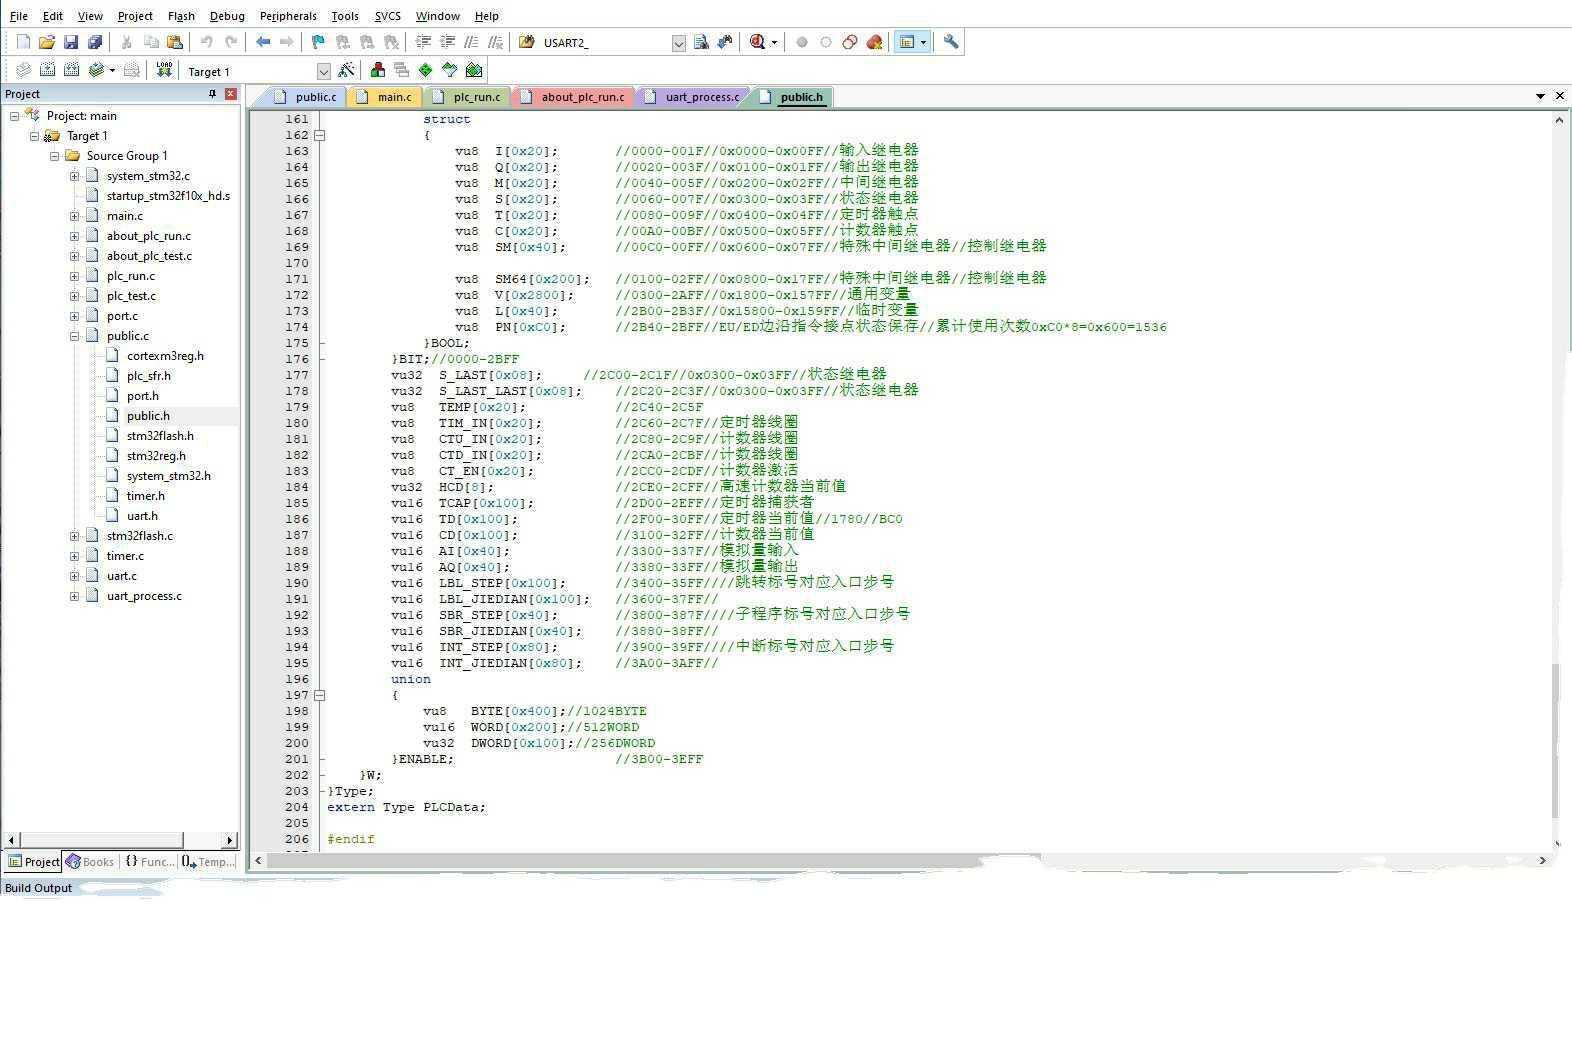Collapse the union code fold on line 197
1572x1049 pixels.
pyautogui.click(x=319, y=695)
